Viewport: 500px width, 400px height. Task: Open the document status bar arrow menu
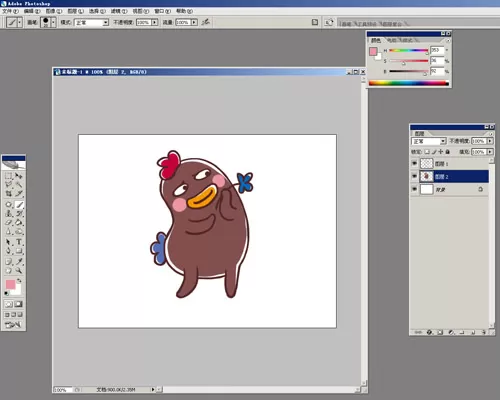153,389
